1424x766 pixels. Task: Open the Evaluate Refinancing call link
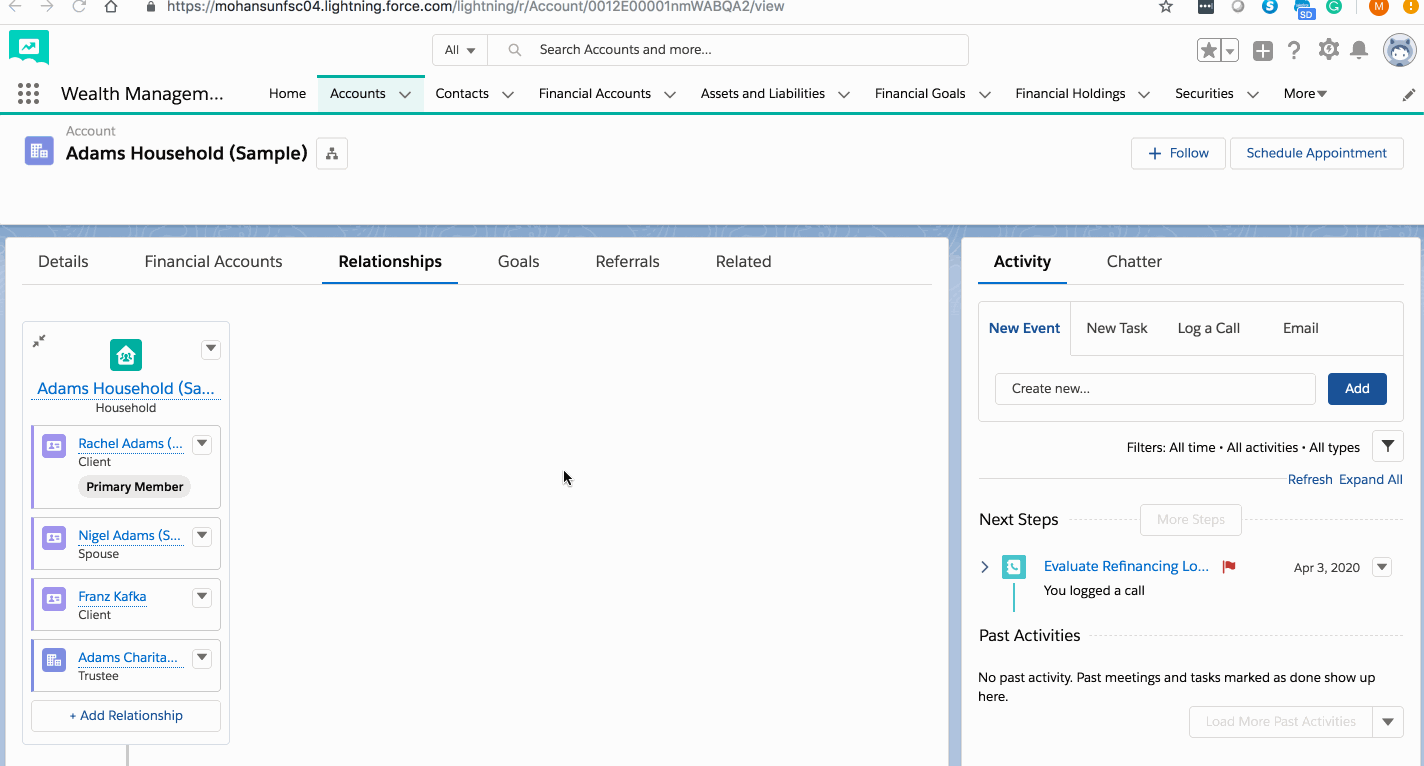pyautogui.click(x=1126, y=566)
